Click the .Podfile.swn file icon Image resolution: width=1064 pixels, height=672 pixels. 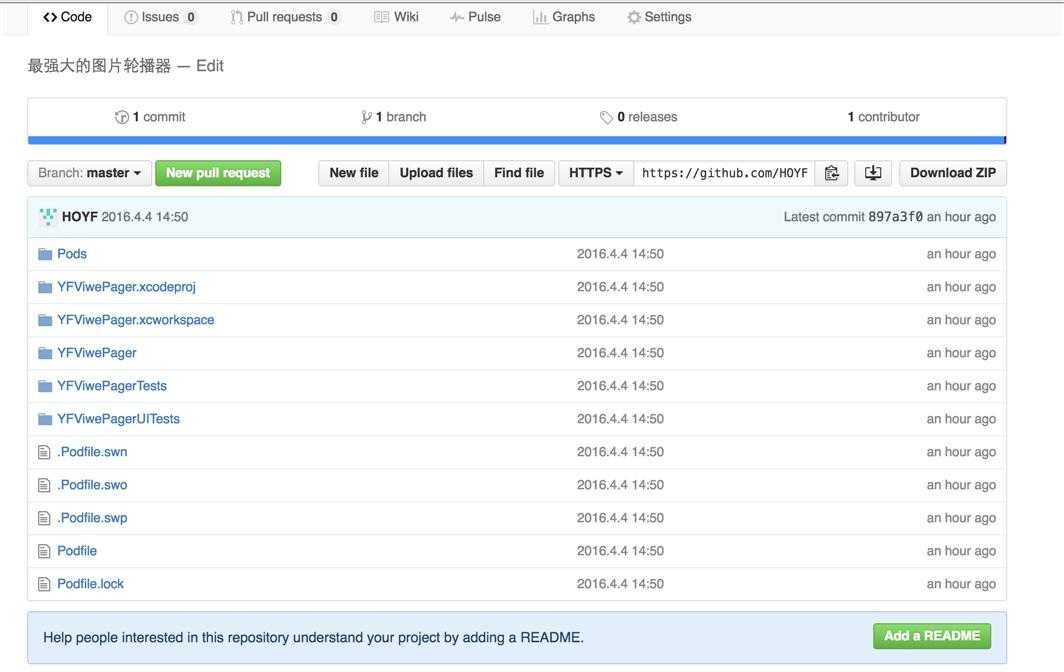pyautogui.click(x=44, y=452)
